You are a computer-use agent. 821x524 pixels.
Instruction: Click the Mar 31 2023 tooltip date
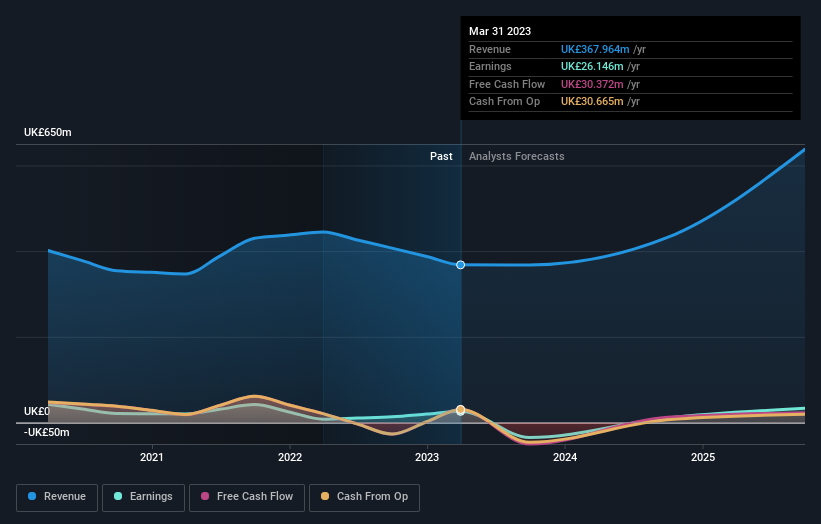[x=500, y=31]
